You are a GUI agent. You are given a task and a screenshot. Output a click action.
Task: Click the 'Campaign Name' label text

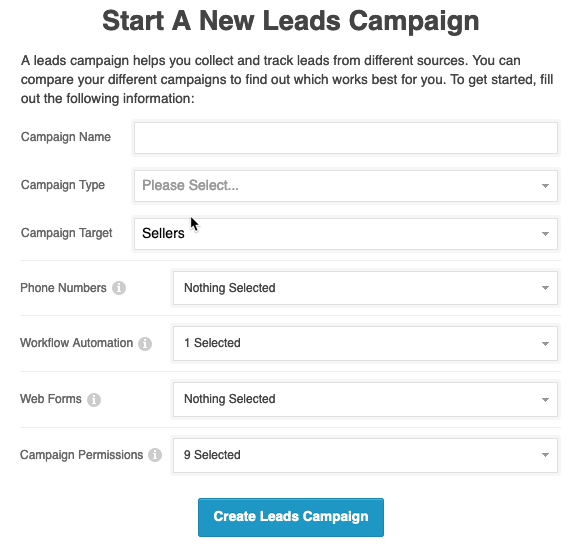point(66,137)
